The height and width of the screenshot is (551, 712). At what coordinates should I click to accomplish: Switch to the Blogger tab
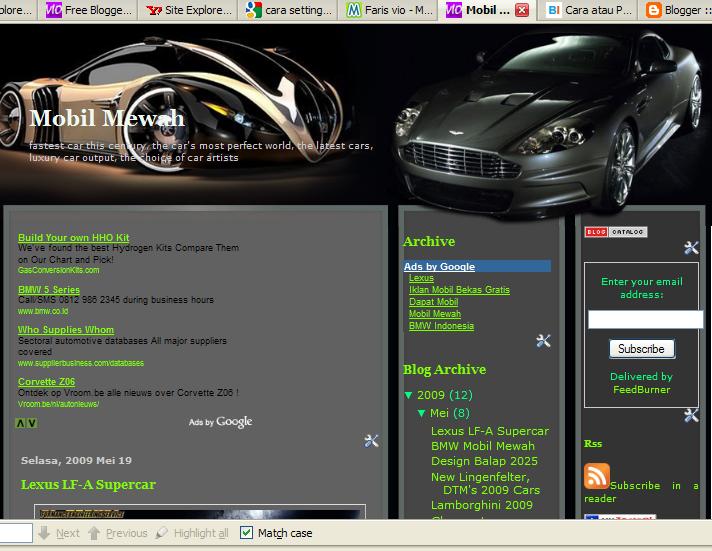coord(677,10)
